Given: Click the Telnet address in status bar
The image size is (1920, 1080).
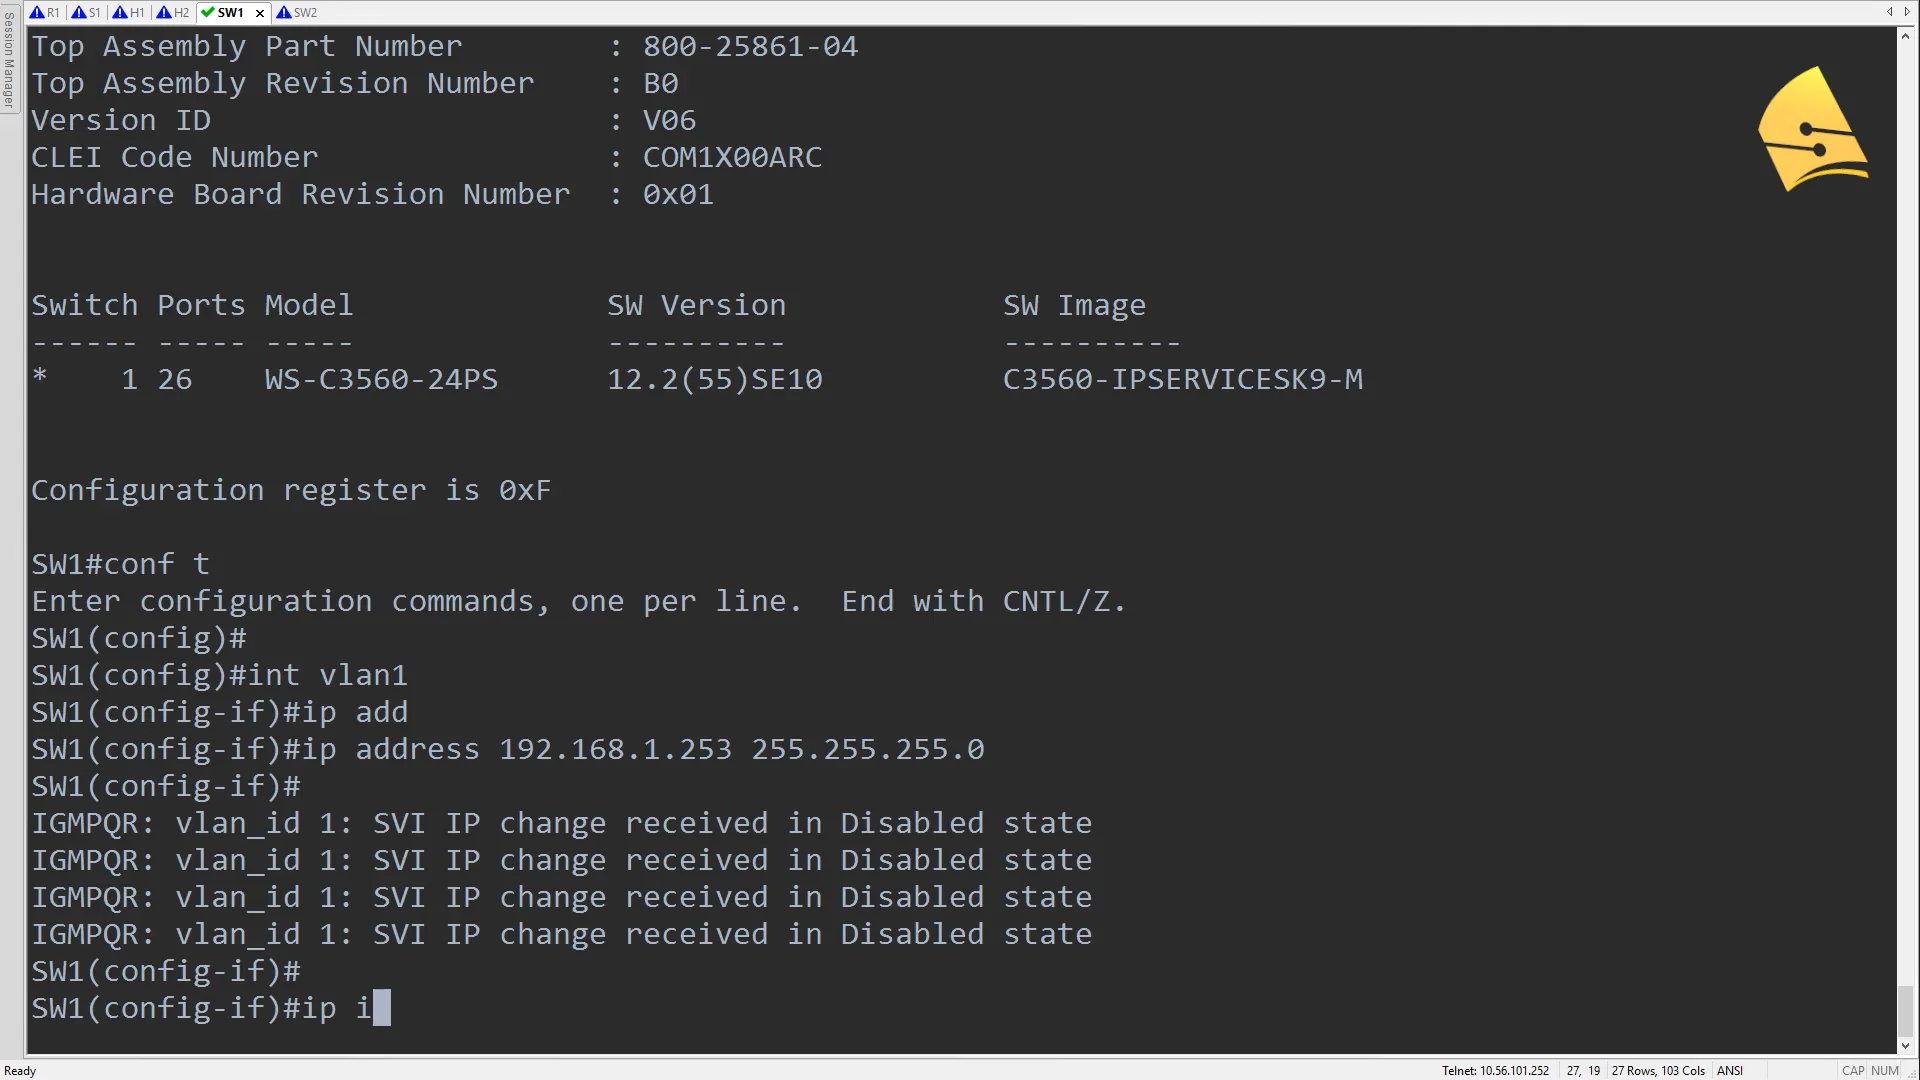Looking at the screenshot, I should point(1495,1071).
